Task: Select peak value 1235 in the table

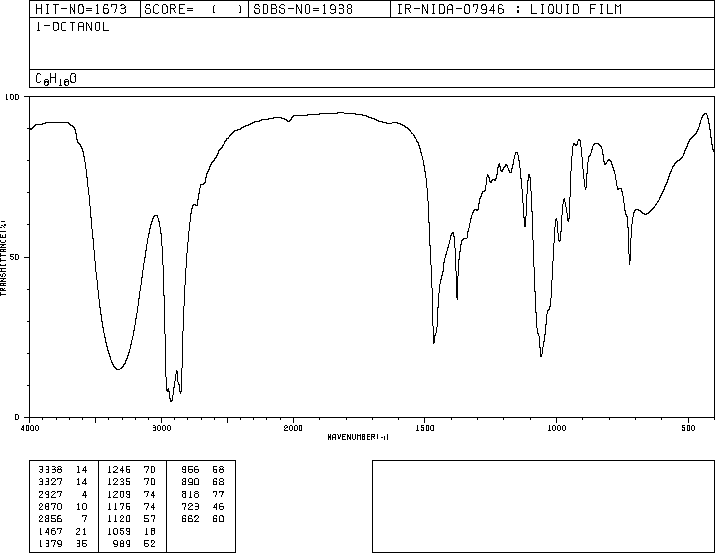Action: click(x=119, y=482)
